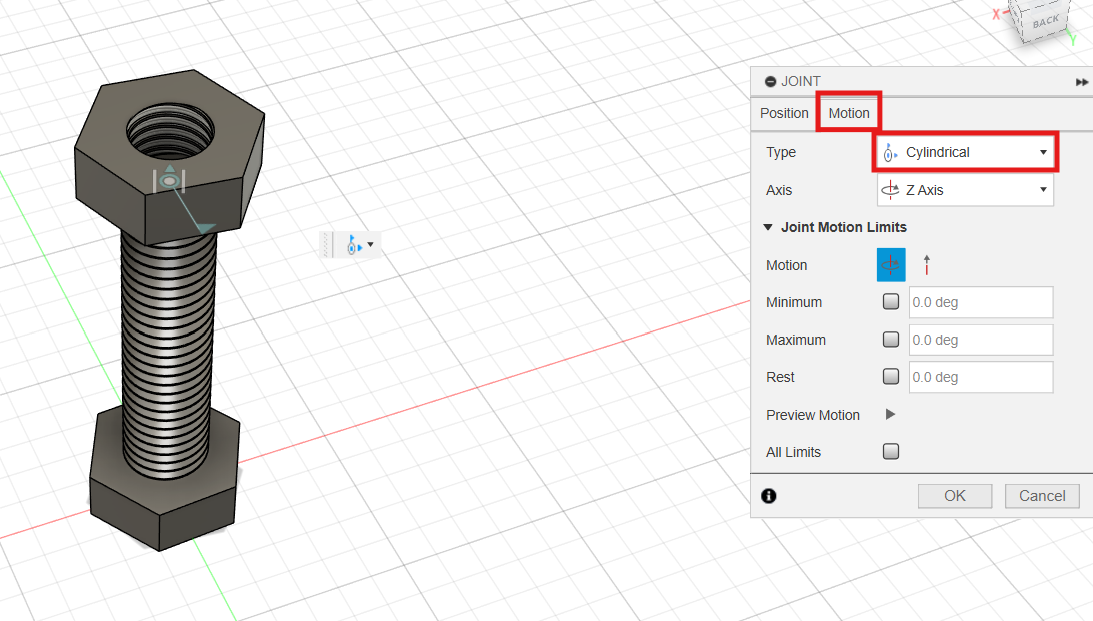Switch to the Motion tab
Viewport: 1093px width, 621px height.
tap(848, 113)
